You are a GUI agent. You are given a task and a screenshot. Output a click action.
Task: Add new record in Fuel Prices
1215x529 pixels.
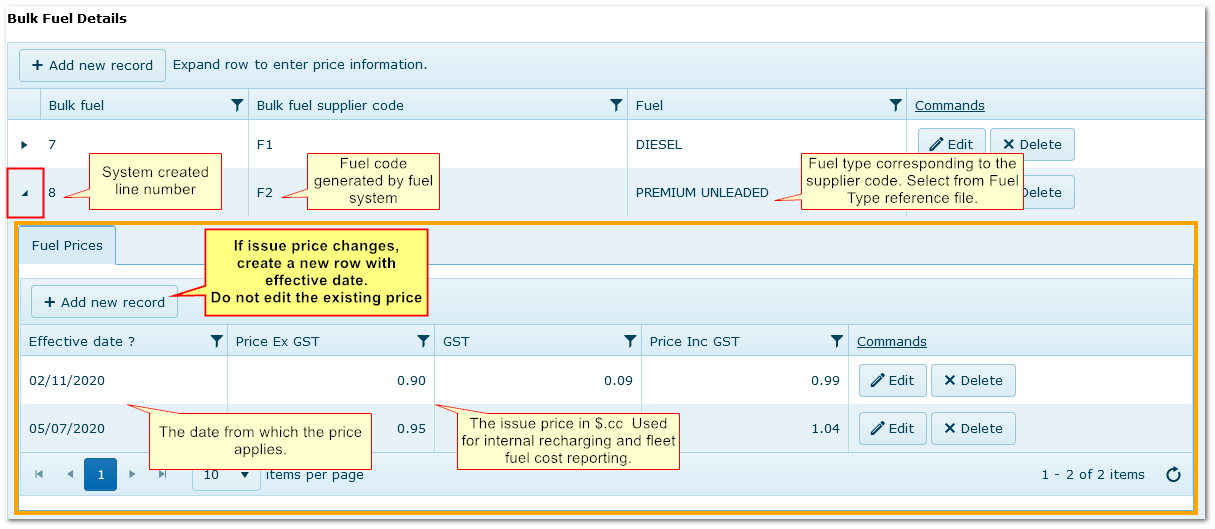pos(104,302)
